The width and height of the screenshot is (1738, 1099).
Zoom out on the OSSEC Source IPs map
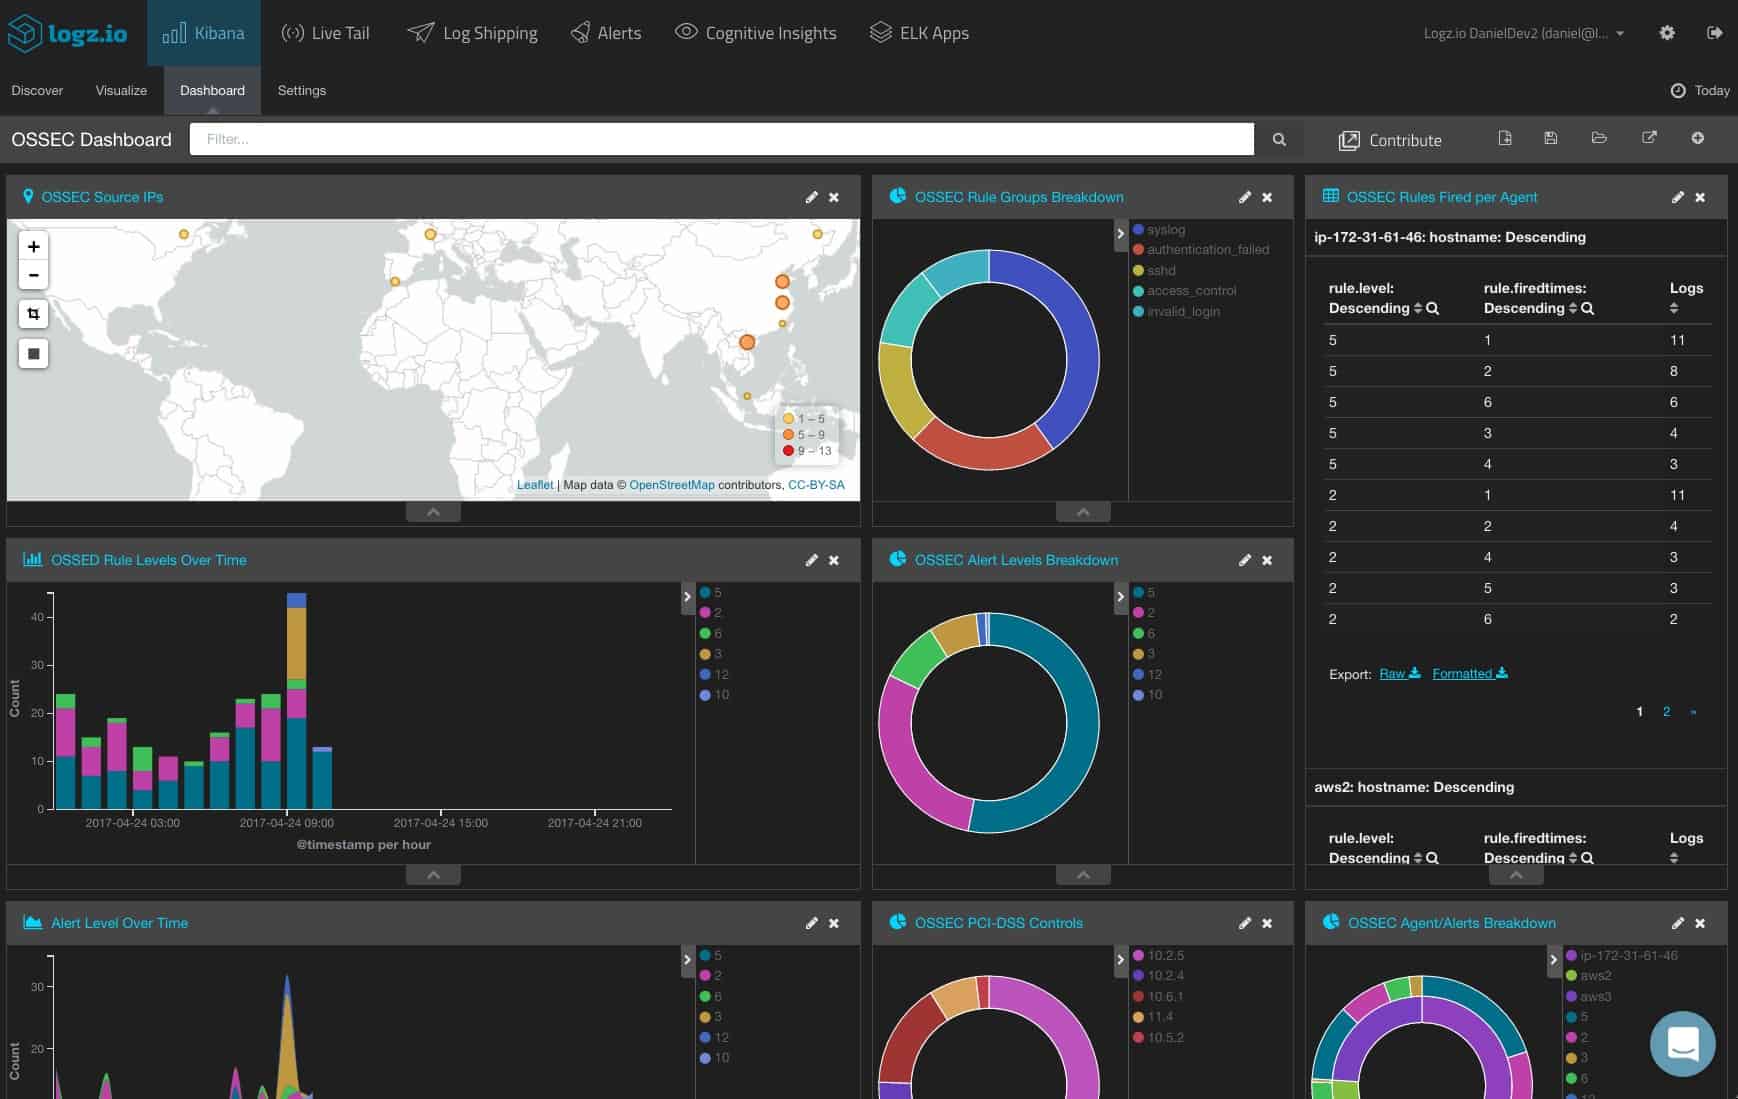[34, 275]
